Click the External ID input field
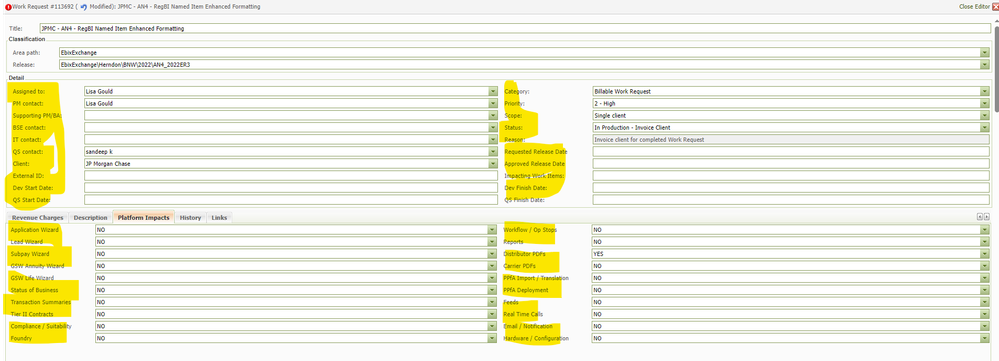Image resolution: width=999 pixels, height=361 pixels. click(291, 176)
